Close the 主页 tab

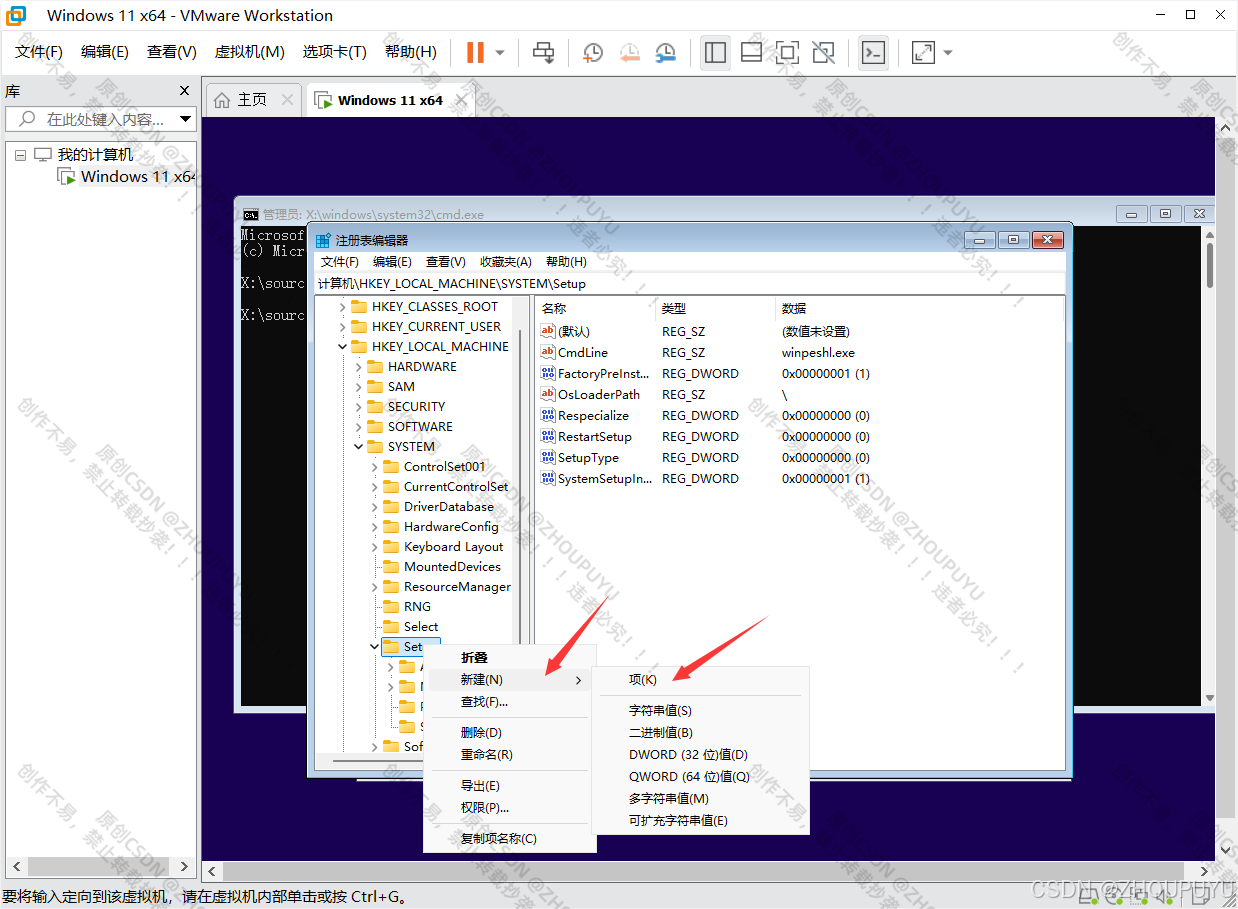(288, 100)
